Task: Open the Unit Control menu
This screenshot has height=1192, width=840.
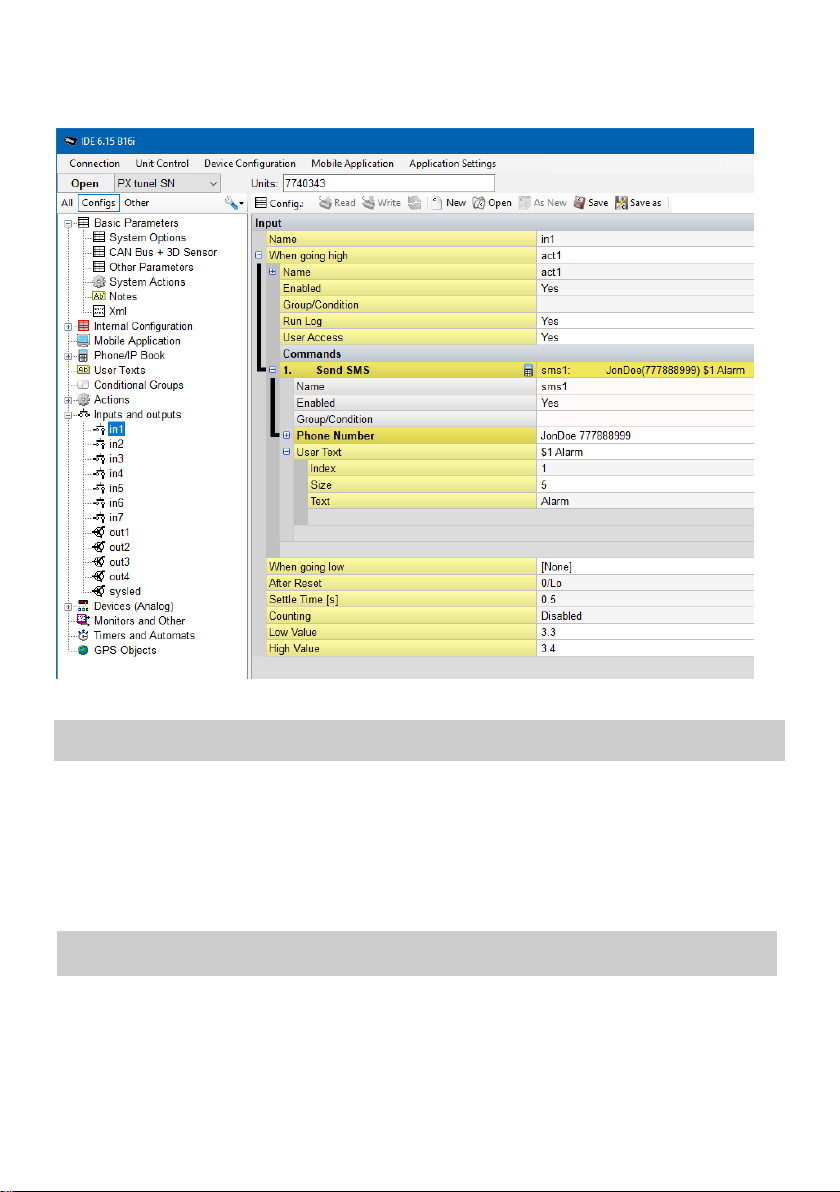Action: coord(162,163)
